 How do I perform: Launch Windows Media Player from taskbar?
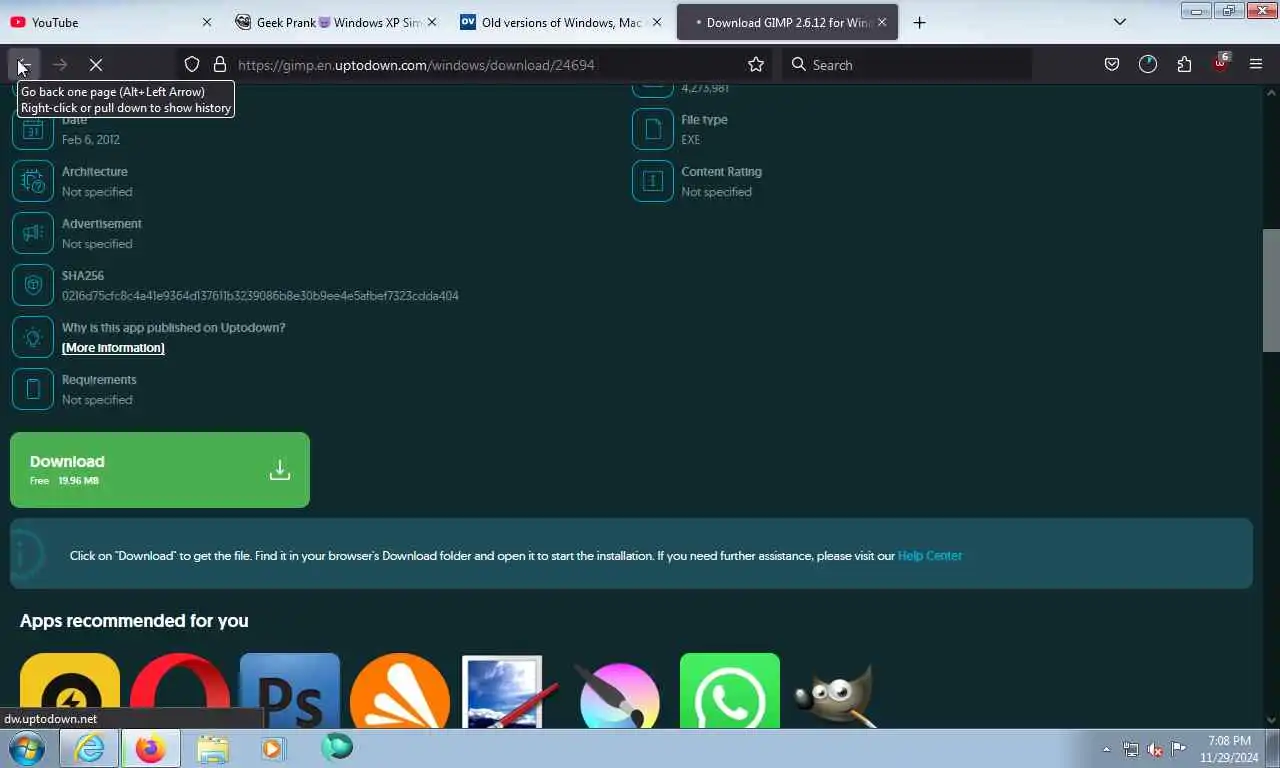click(273, 748)
